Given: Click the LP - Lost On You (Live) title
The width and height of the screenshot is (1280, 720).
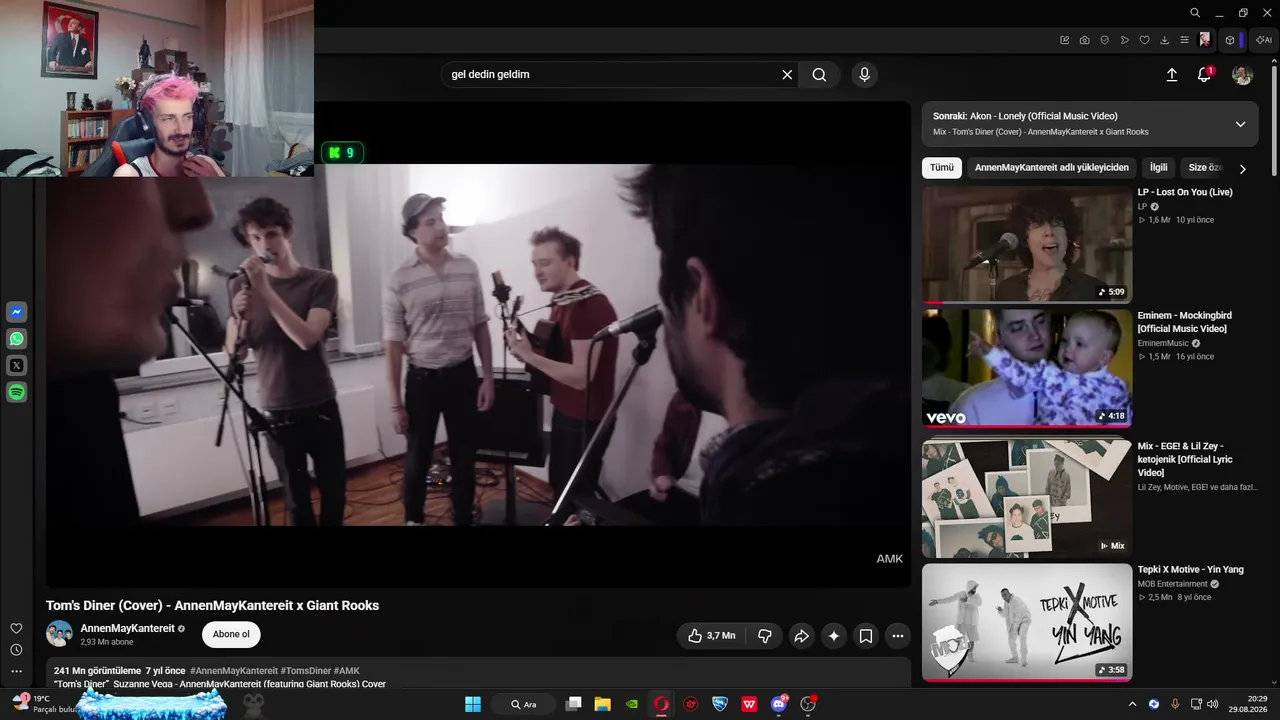Looking at the screenshot, I should [x=1185, y=192].
